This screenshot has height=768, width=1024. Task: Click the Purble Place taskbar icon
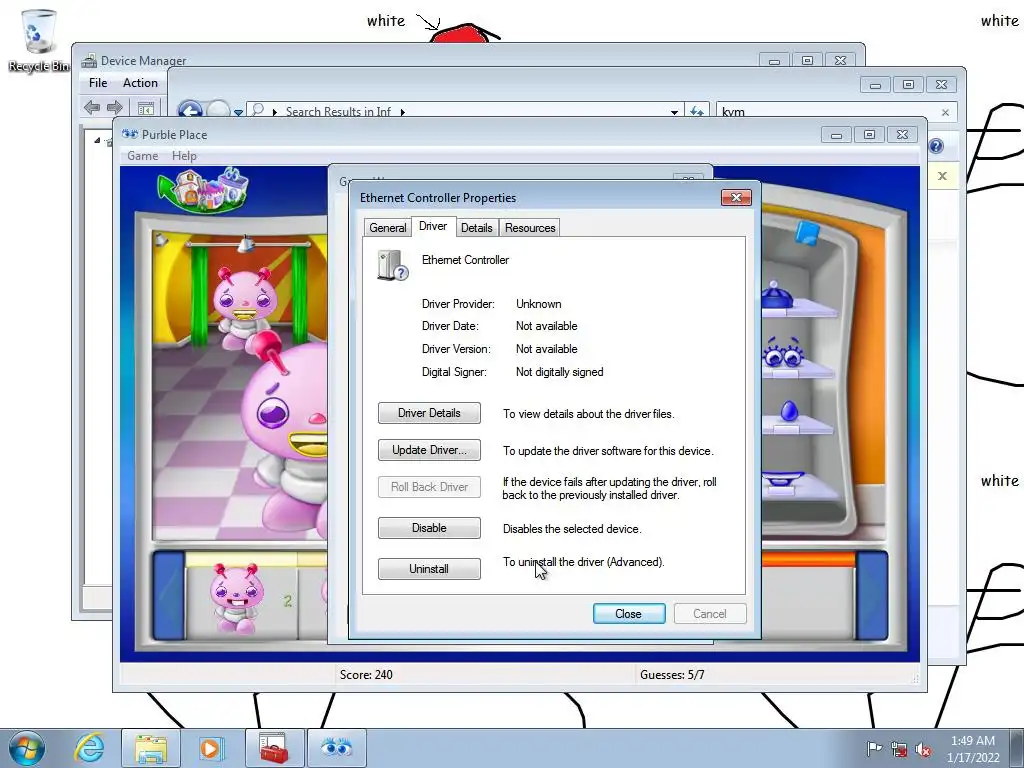pyautogui.click(x=336, y=748)
